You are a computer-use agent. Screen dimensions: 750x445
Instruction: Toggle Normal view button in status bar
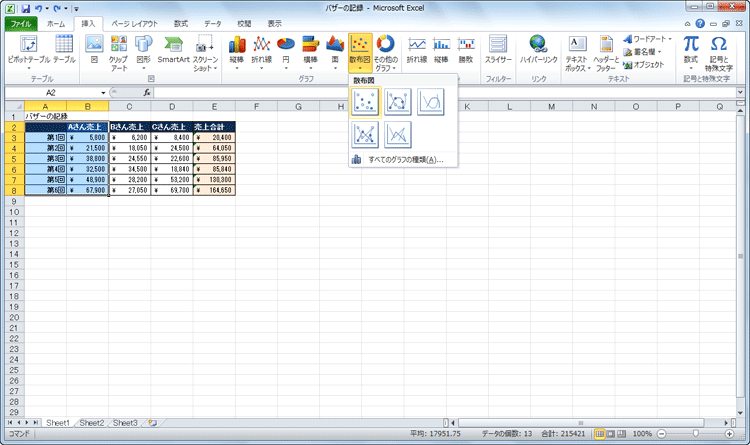pyautogui.click(x=602, y=433)
